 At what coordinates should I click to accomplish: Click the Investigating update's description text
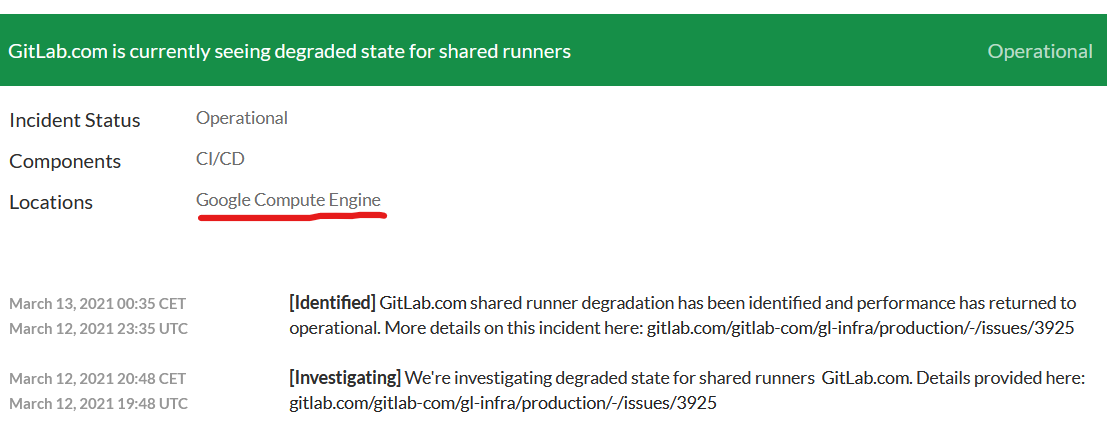tap(687, 391)
